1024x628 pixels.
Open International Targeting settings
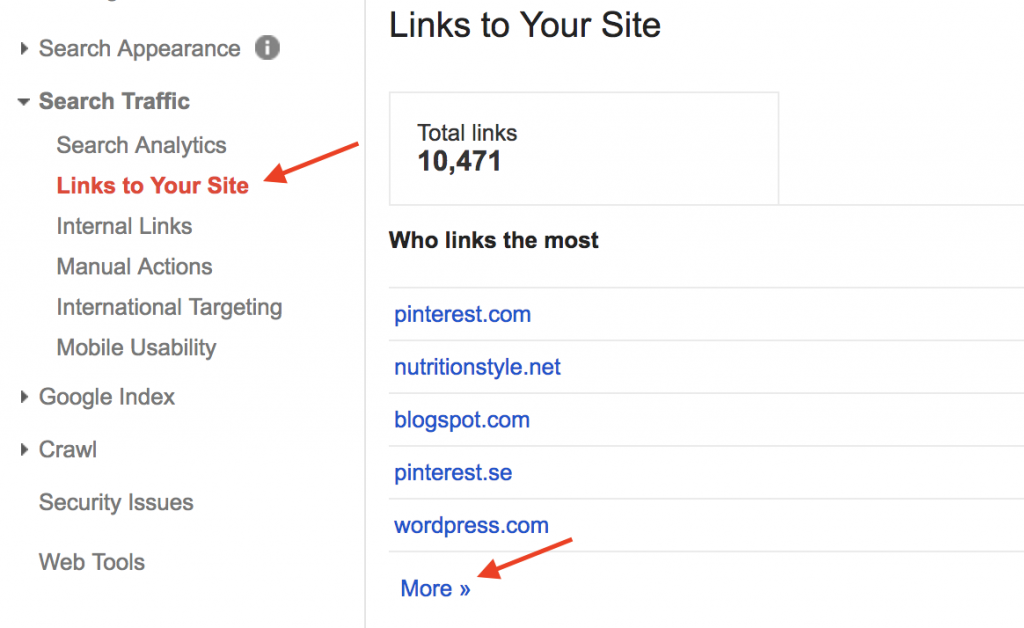click(169, 307)
